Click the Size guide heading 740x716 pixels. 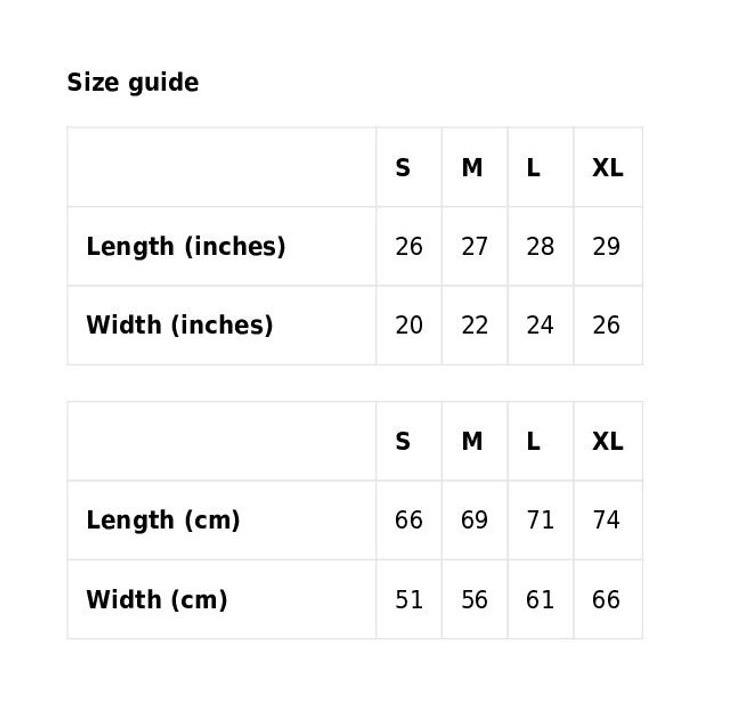pyautogui.click(x=132, y=82)
